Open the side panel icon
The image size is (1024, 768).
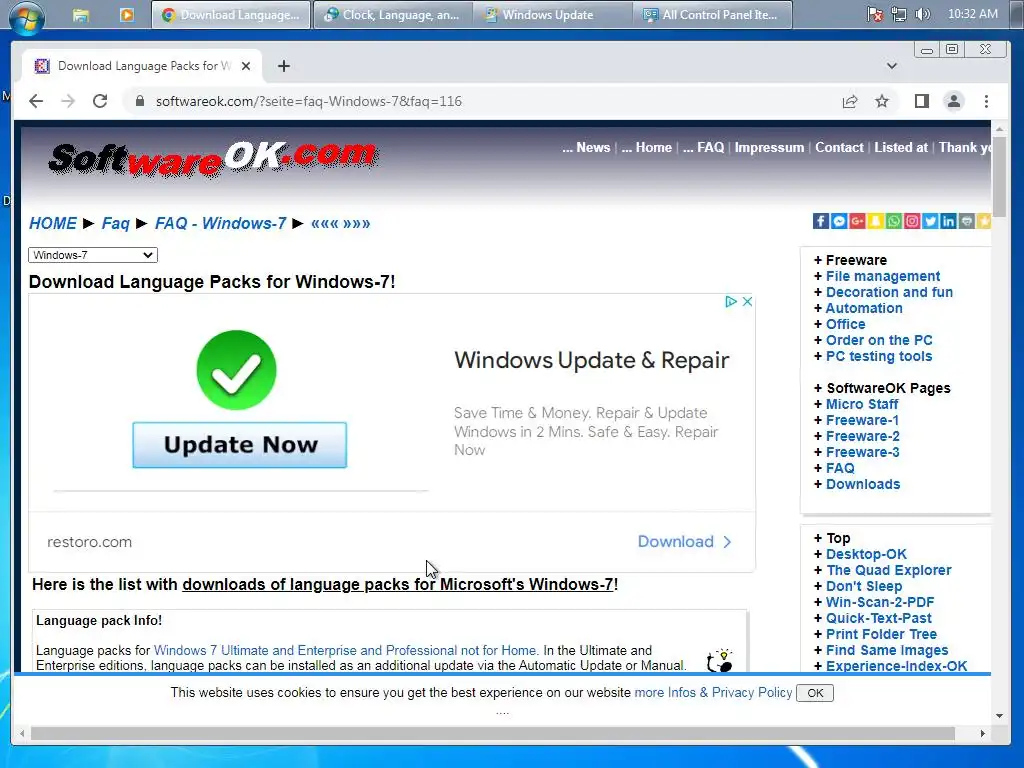(921, 101)
